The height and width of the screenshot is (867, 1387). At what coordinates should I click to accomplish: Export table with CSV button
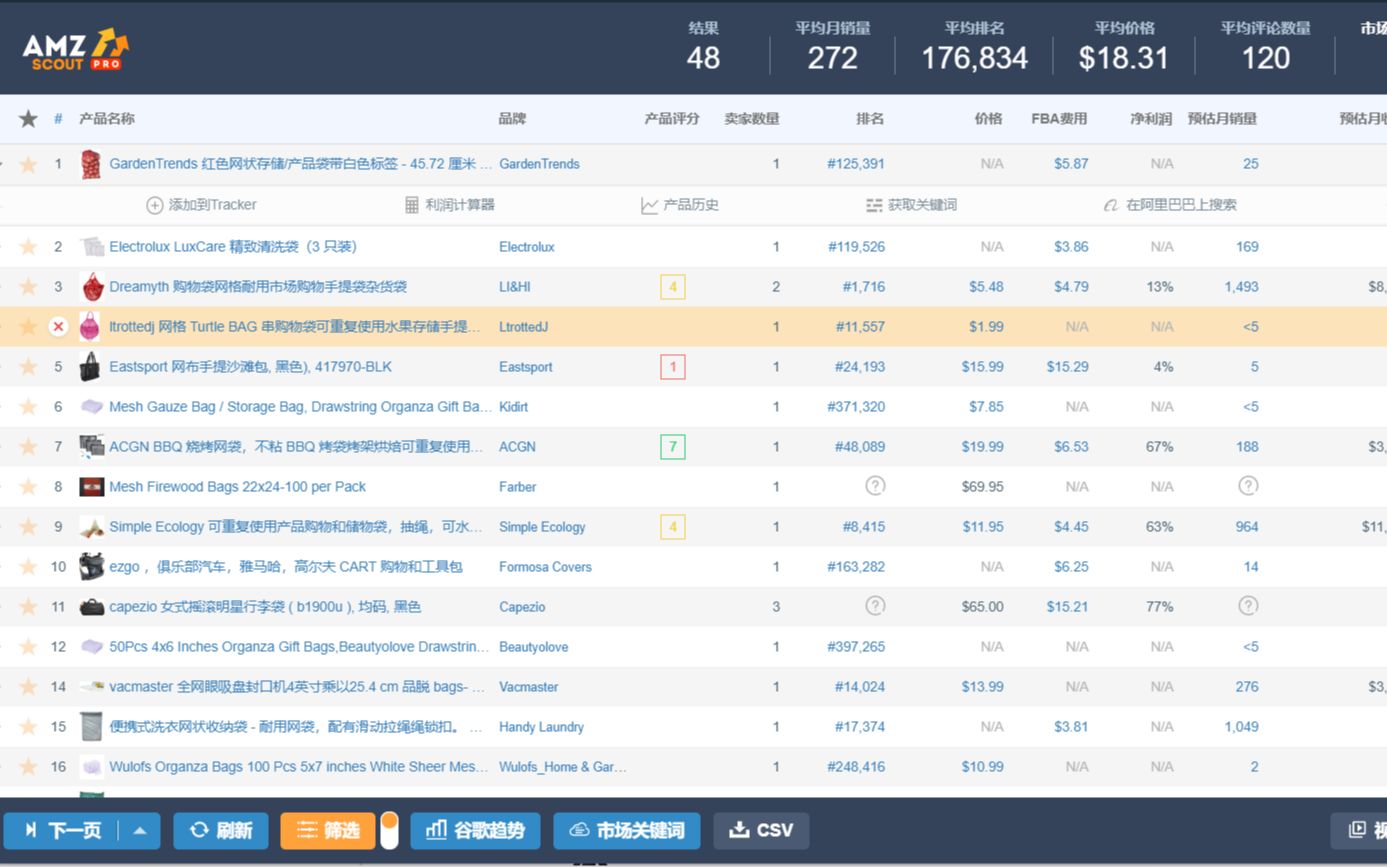pos(761,830)
